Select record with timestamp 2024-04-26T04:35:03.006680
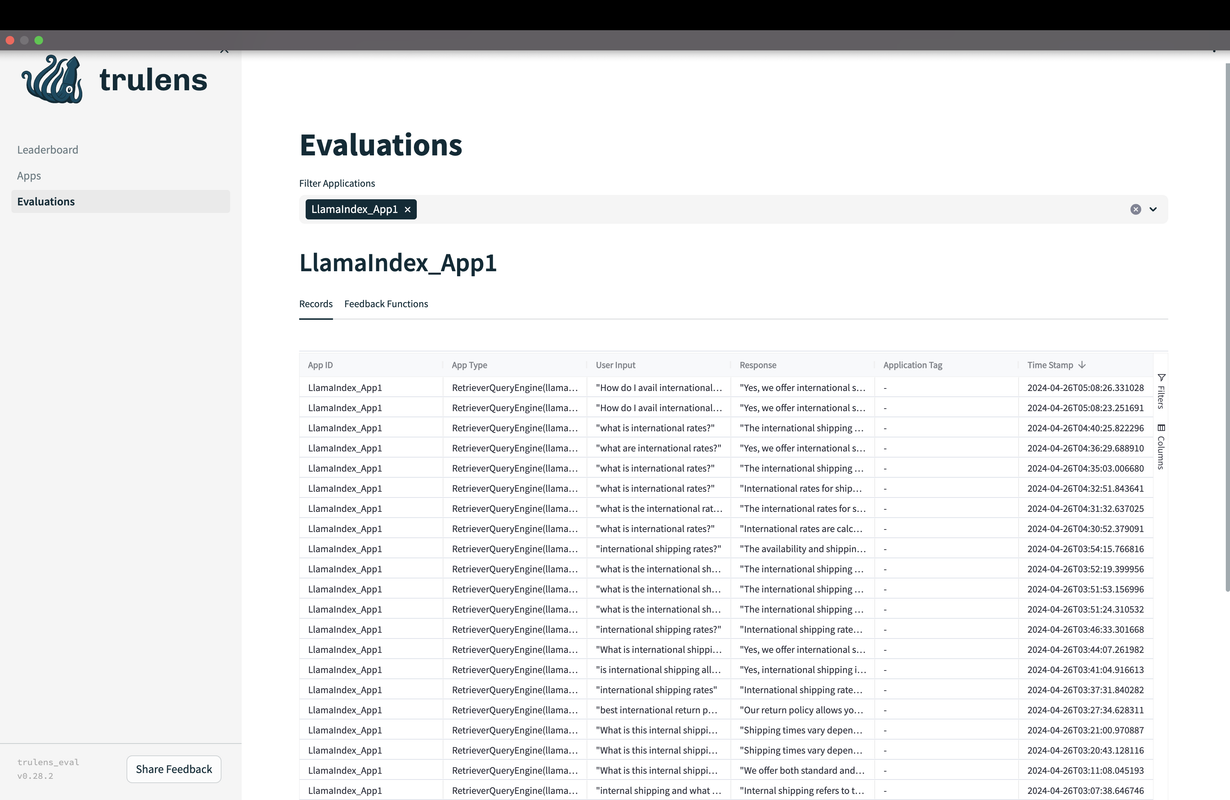 pyautogui.click(x=726, y=468)
